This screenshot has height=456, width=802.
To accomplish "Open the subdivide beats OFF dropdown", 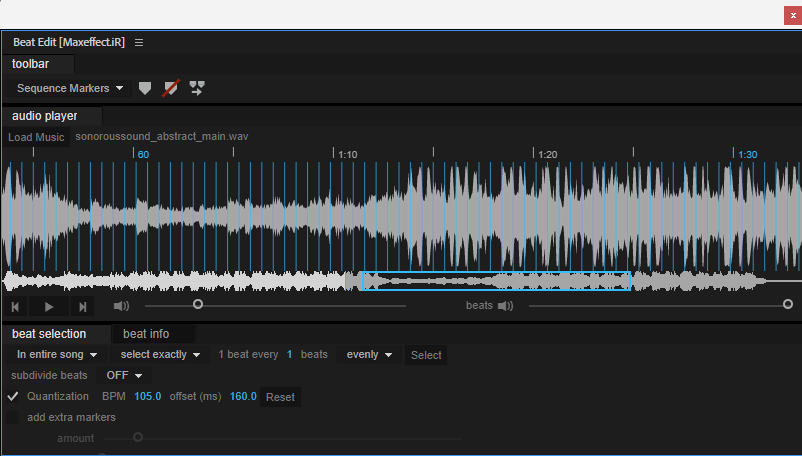I will (124, 375).
